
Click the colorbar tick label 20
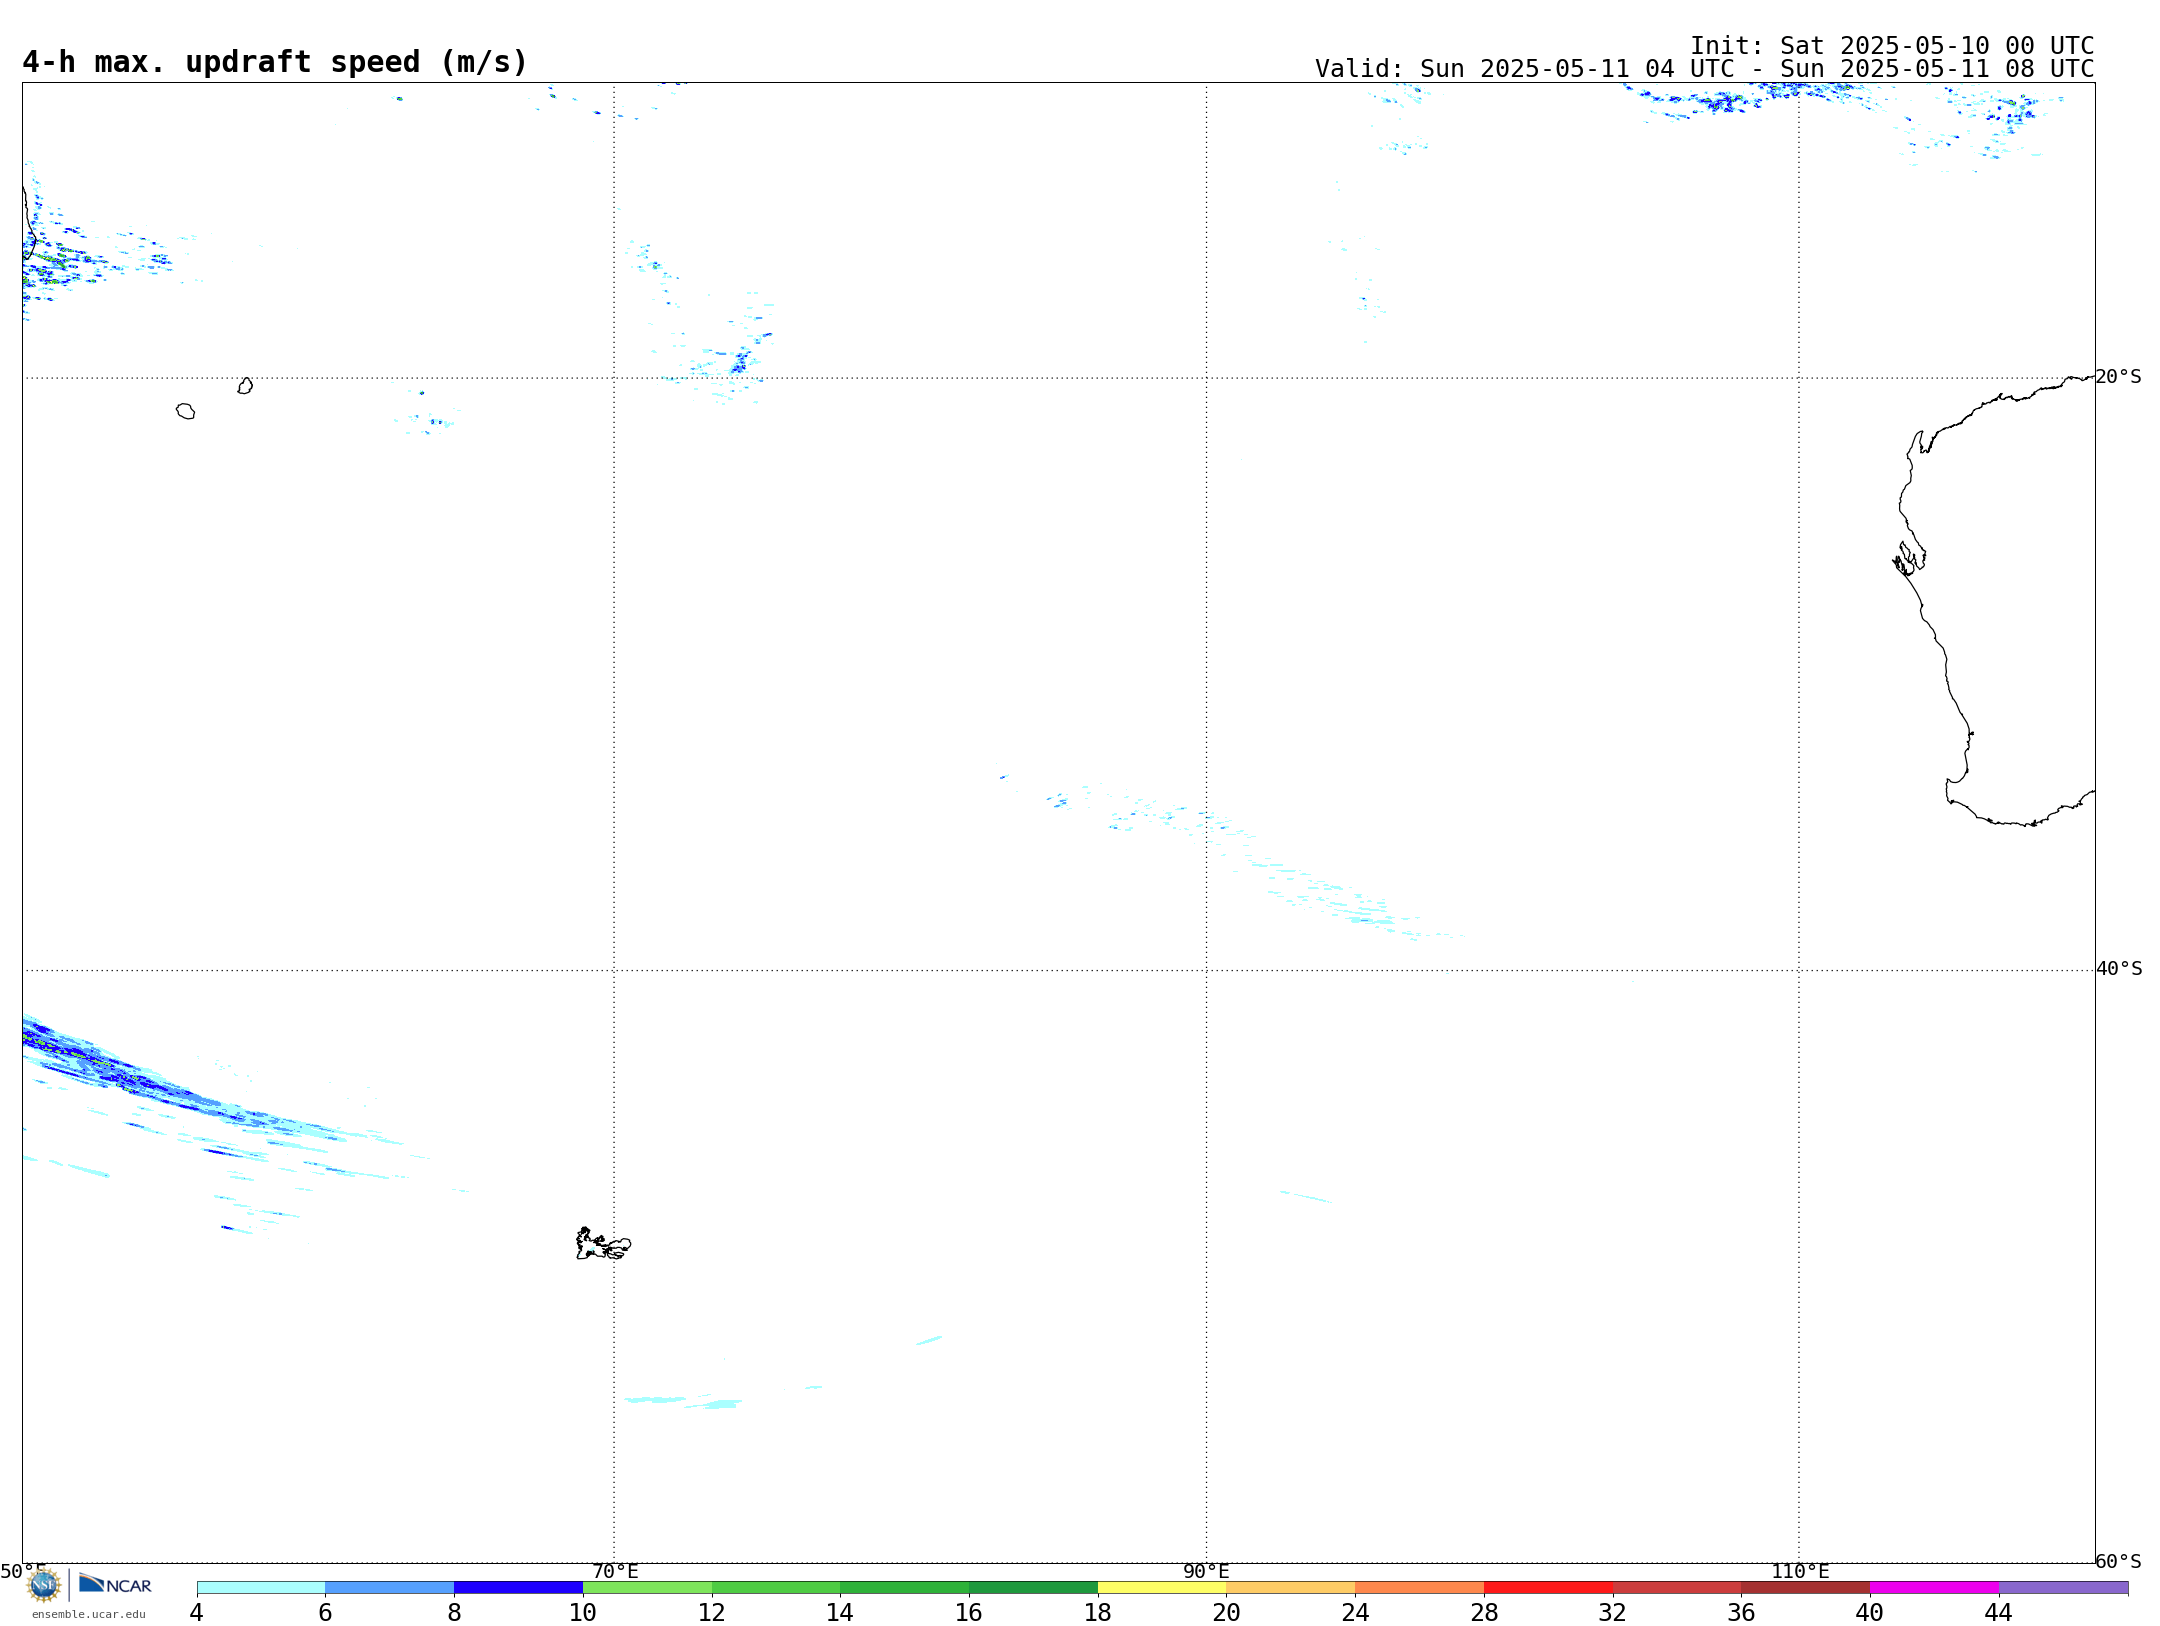click(x=1227, y=1613)
